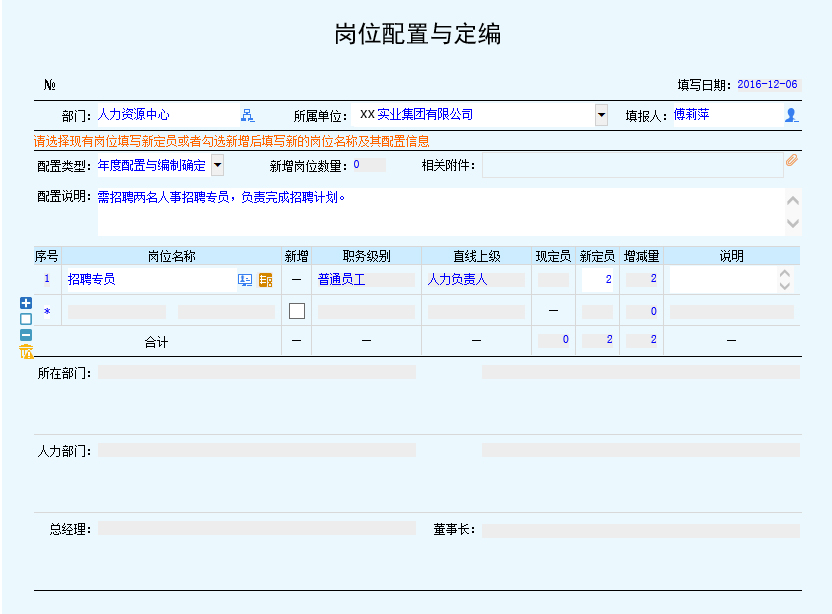Click 增减量 field in row 1
Viewport: 832px width, 614px height.
[x=642, y=280]
